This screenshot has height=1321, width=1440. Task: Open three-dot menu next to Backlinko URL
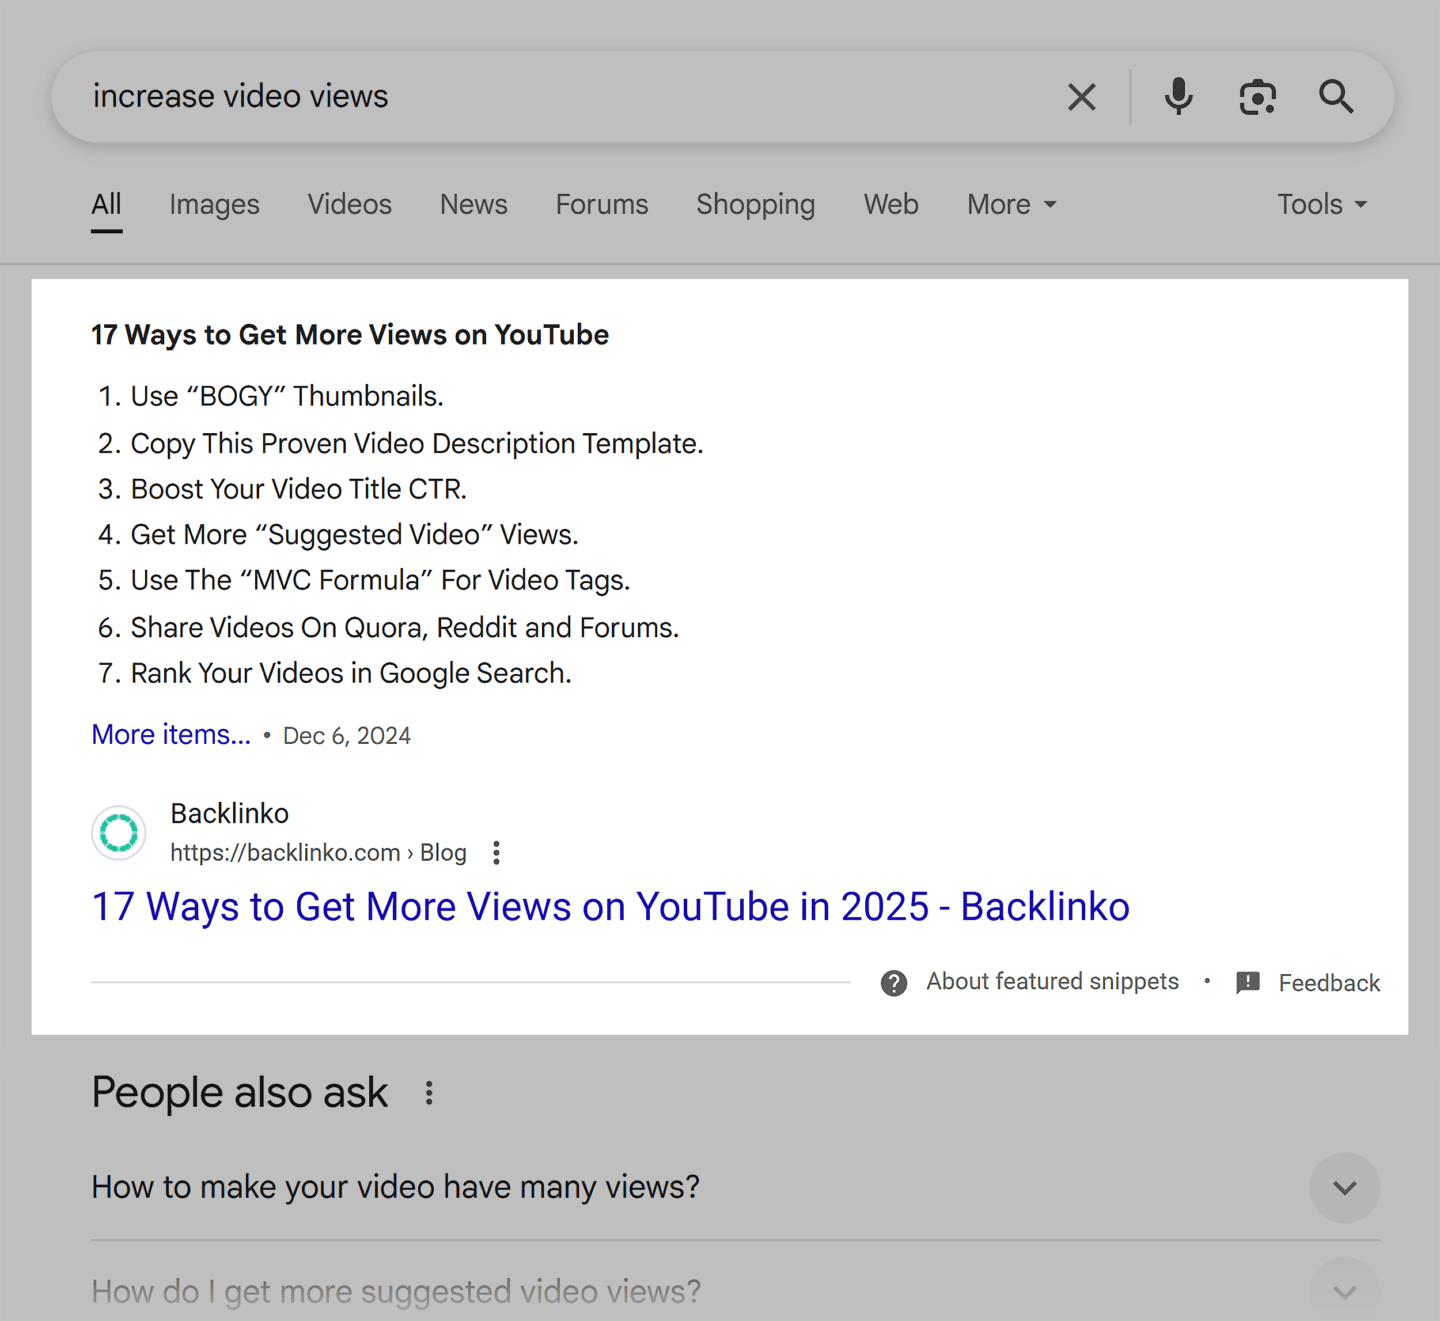(x=496, y=853)
